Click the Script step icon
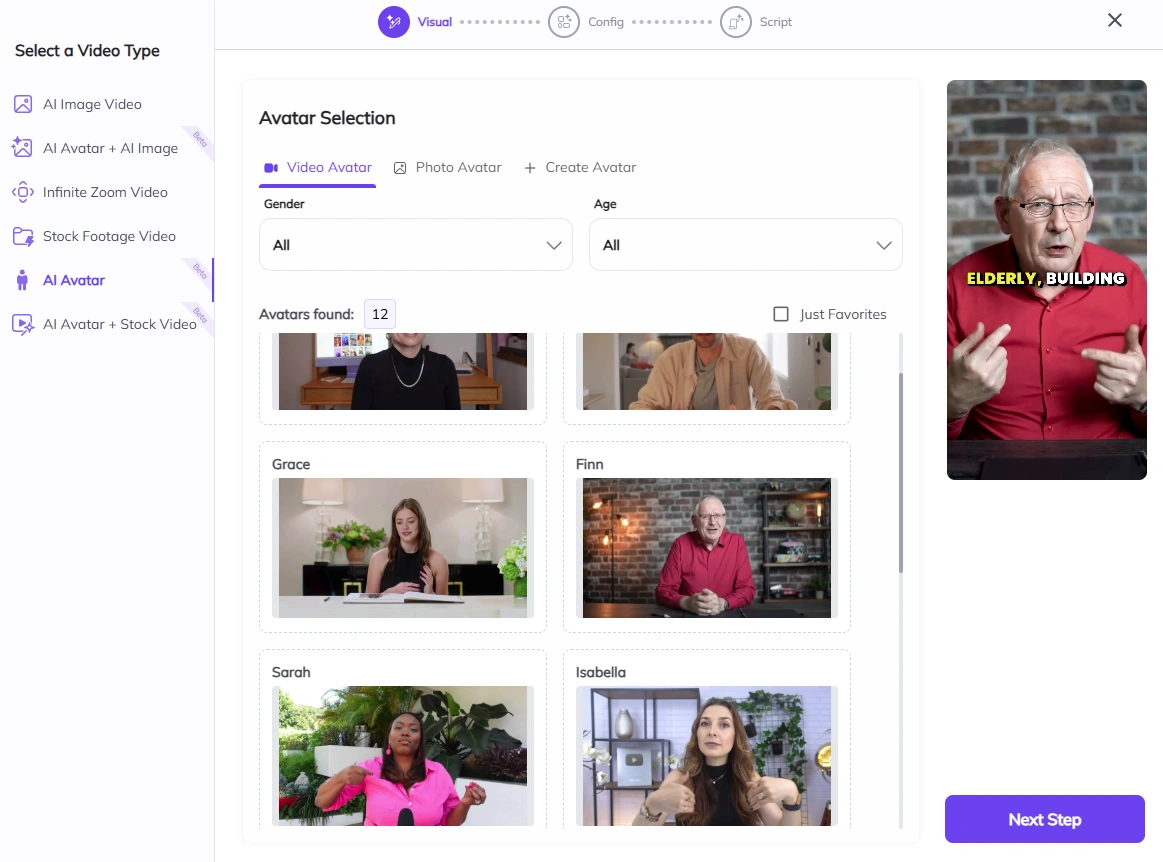 click(x=736, y=22)
